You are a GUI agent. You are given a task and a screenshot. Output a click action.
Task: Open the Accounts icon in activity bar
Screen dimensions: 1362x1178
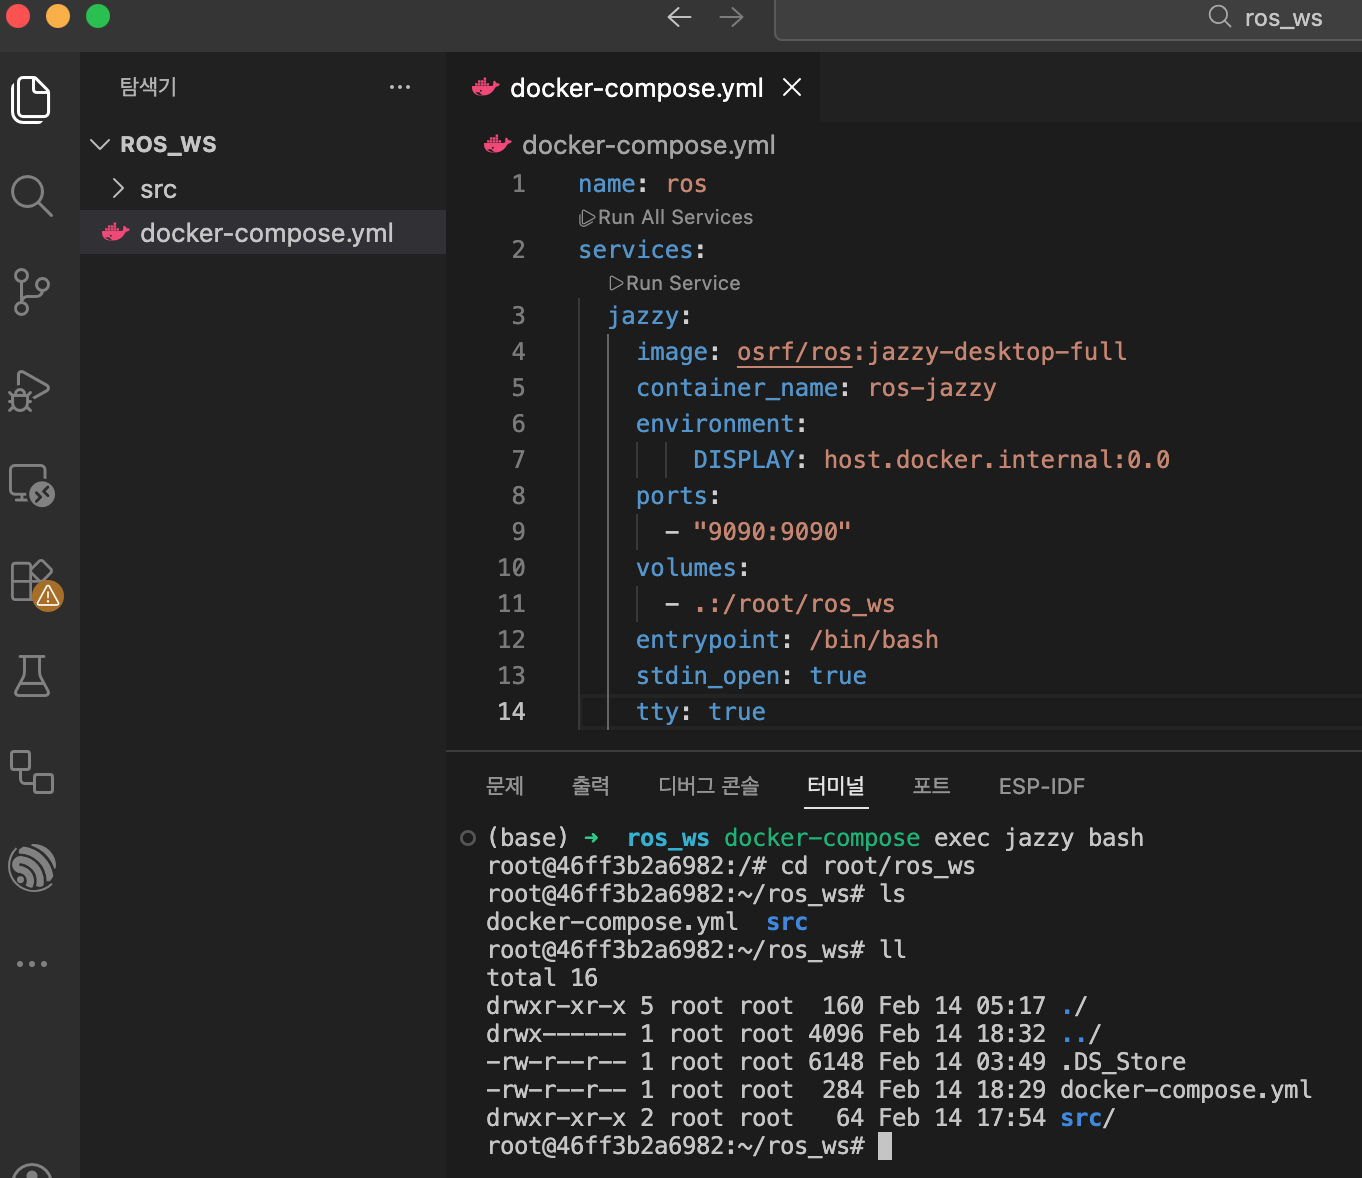(x=31, y=1170)
